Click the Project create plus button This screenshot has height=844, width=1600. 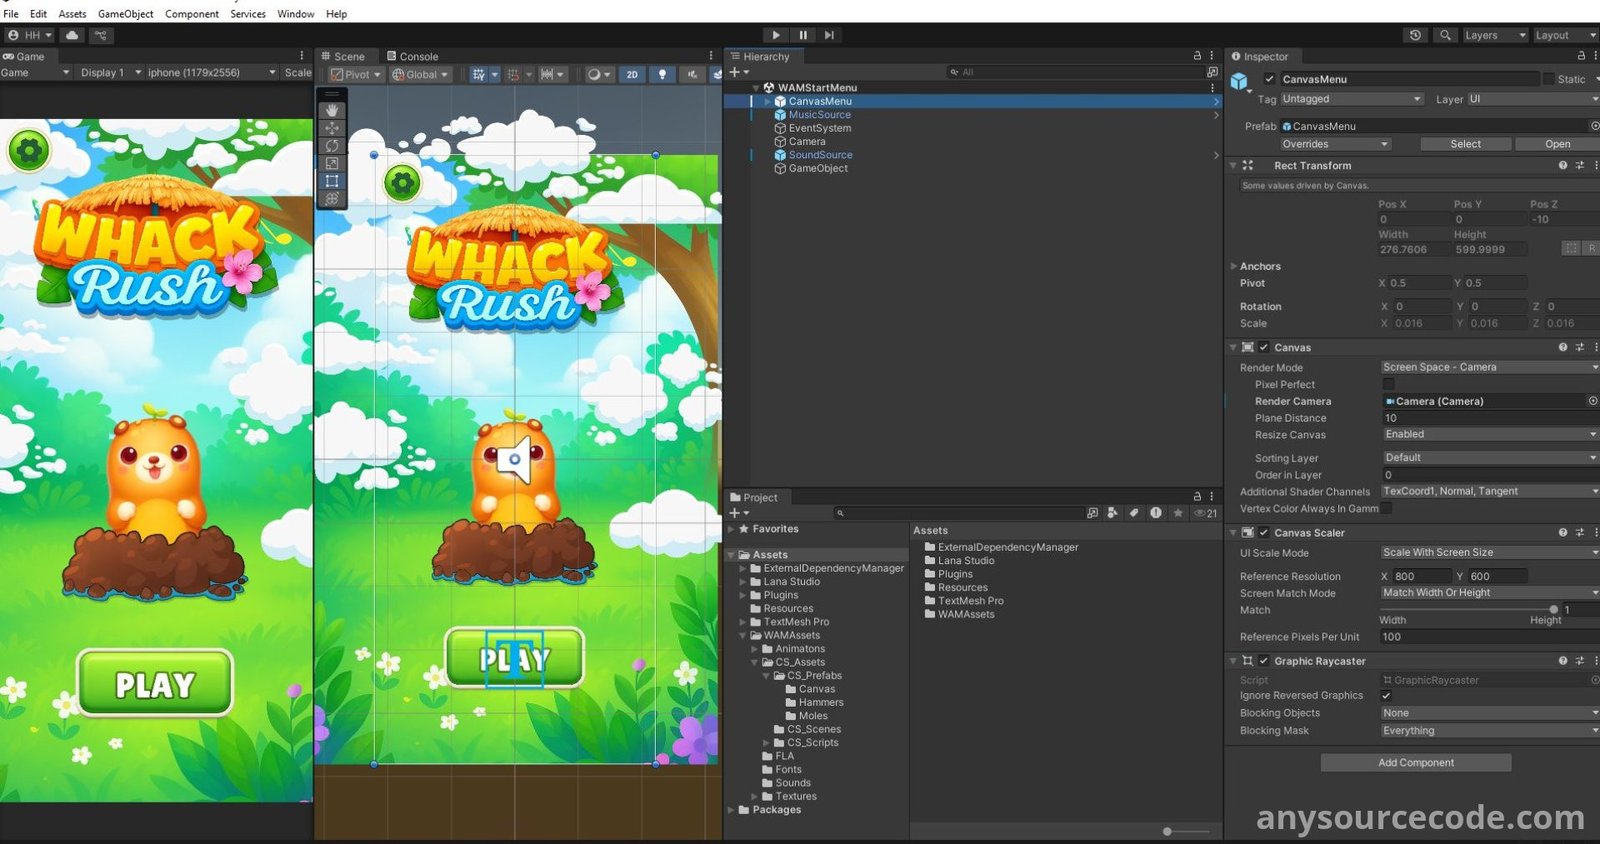pyautogui.click(x=738, y=513)
